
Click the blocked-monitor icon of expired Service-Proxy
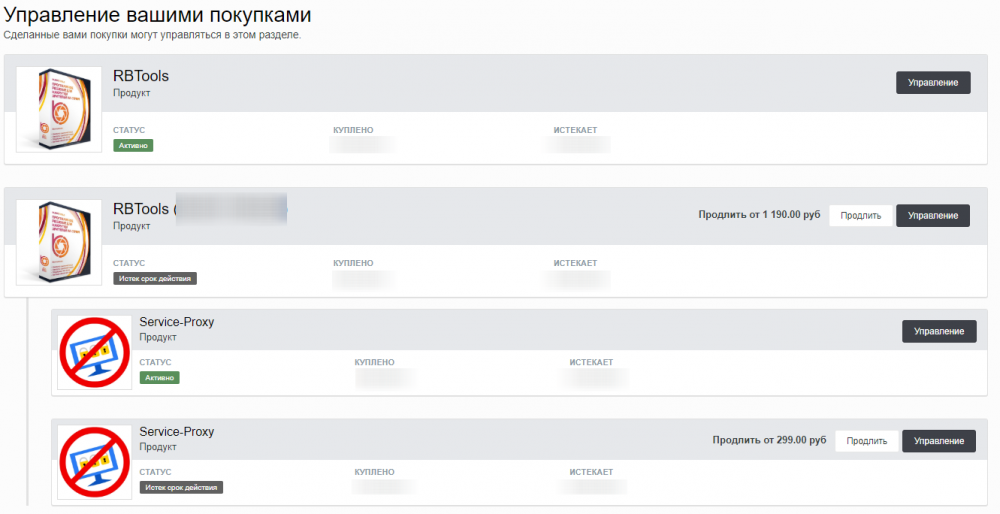click(x=94, y=462)
